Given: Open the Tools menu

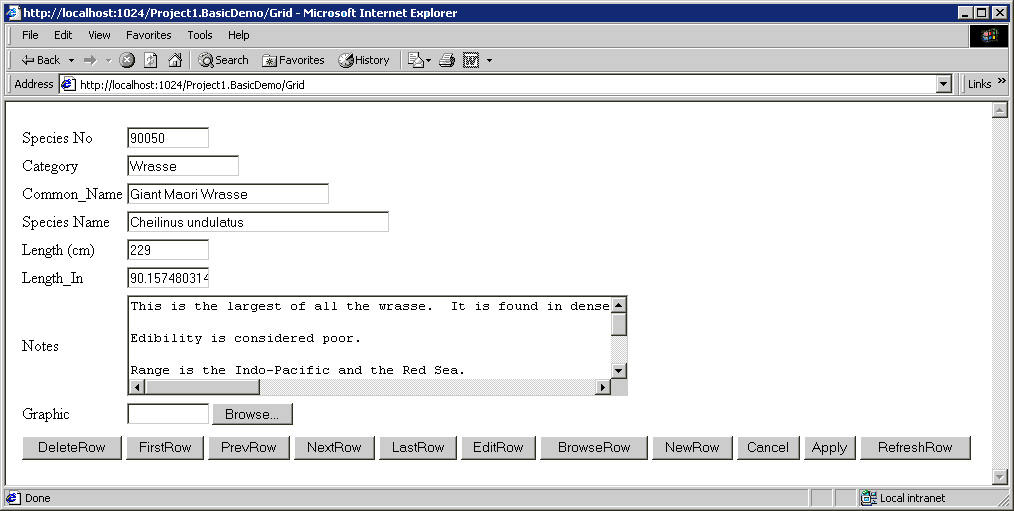Looking at the screenshot, I should 200,35.
